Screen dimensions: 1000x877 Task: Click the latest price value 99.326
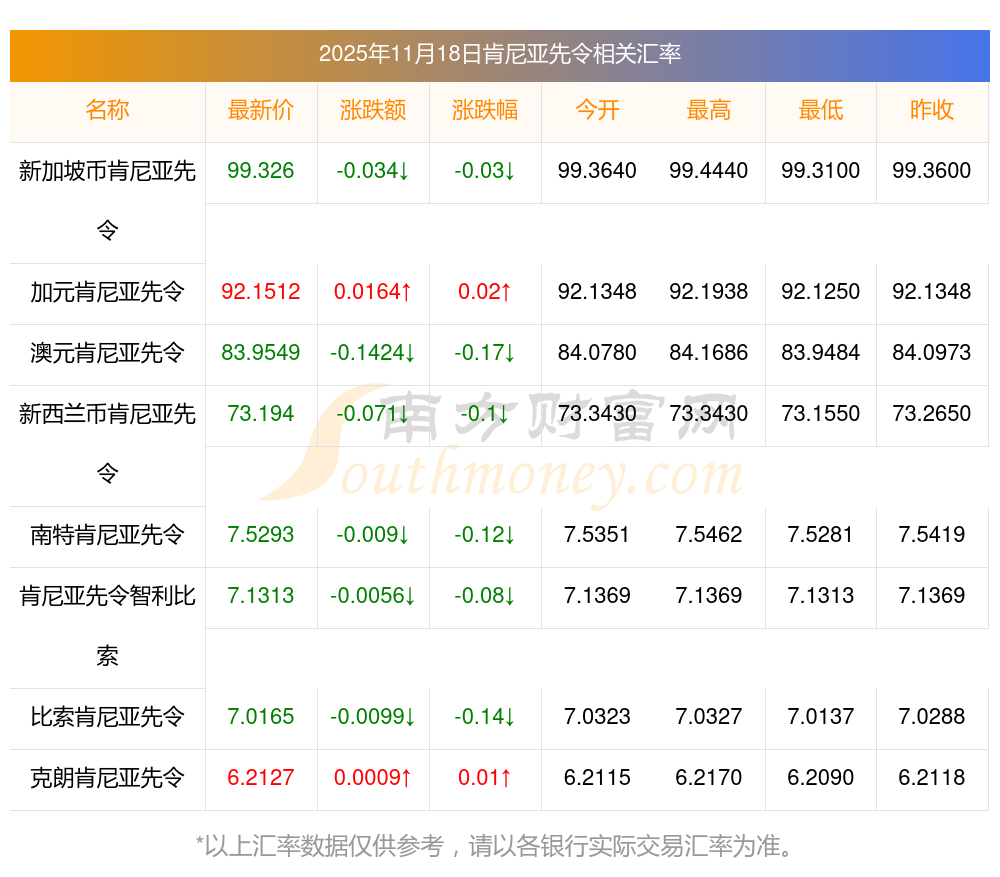click(261, 171)
